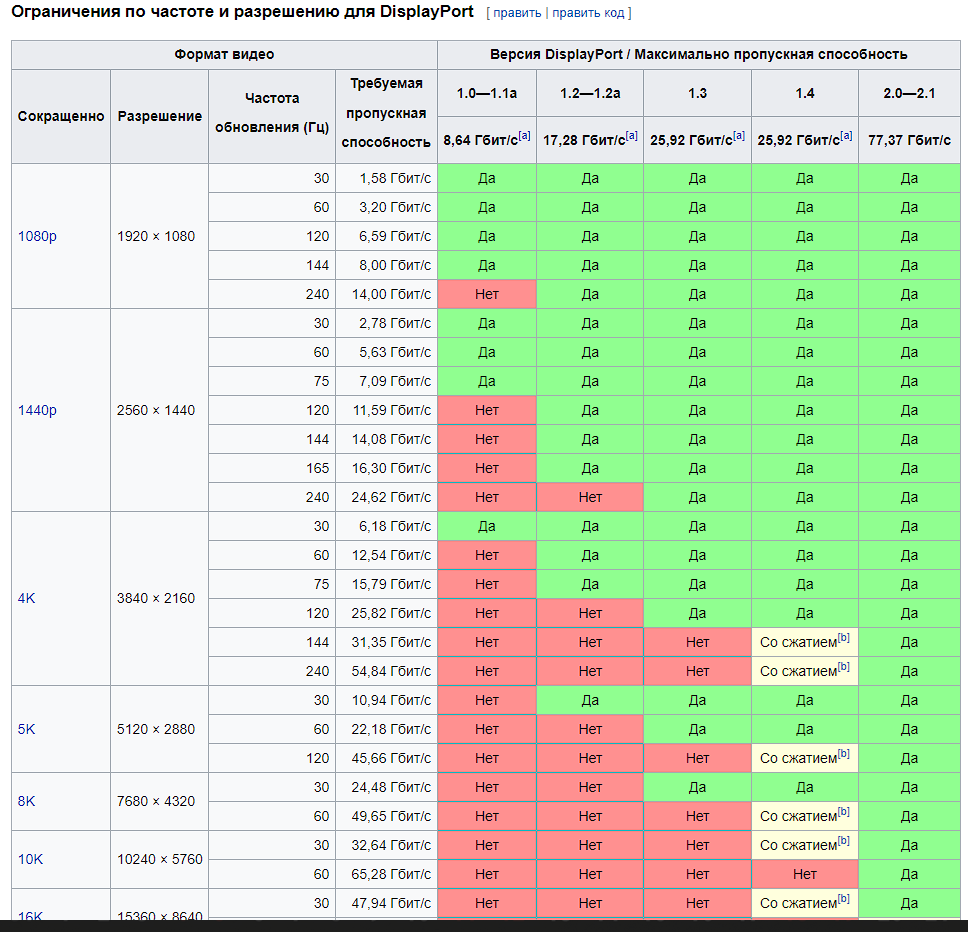Click footnote [b] in 8K 60 Hz row
Screen dimensions: 968x932
[x=843, y=812]
